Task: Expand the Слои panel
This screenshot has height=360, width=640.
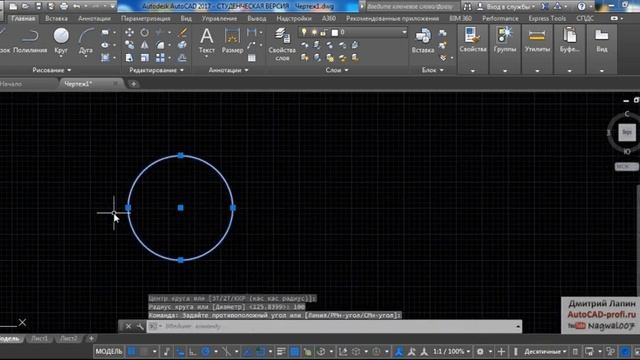Action: 337,70
